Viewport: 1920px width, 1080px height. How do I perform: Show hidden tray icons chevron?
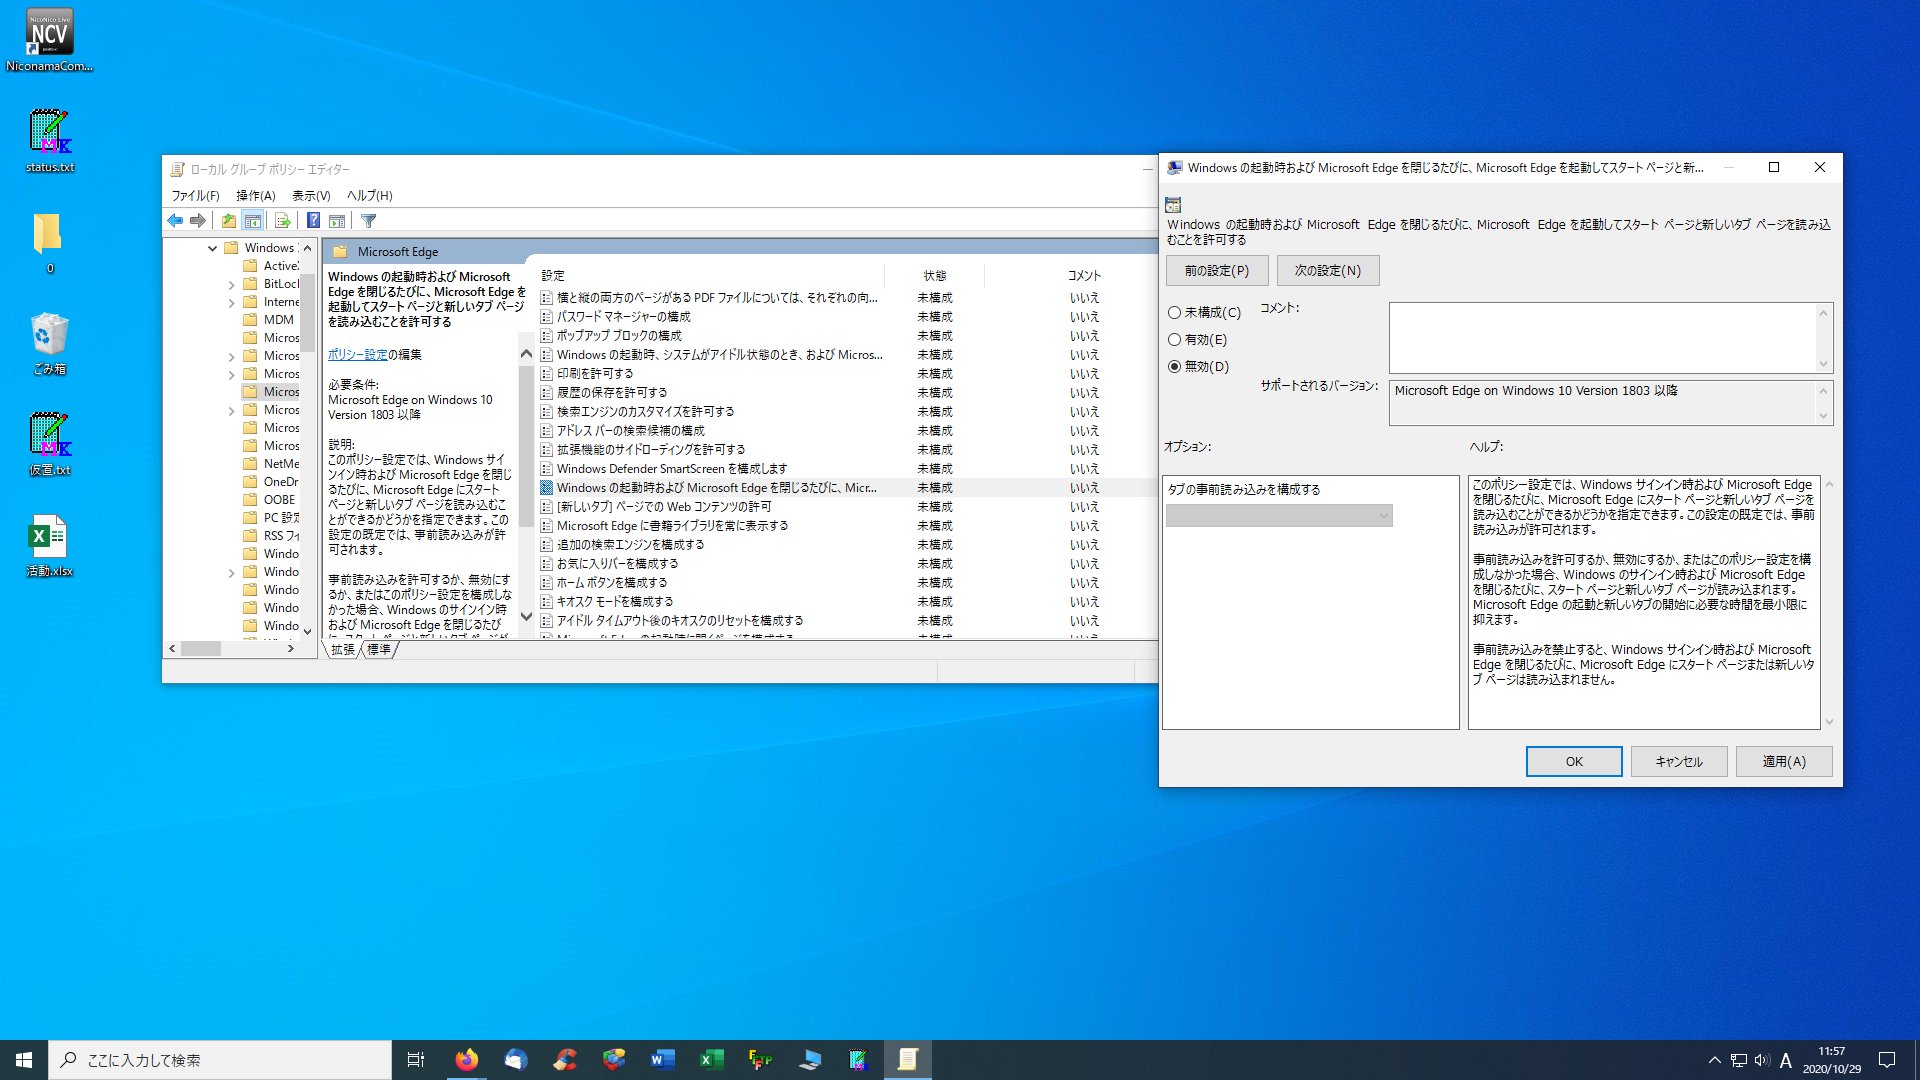(x=1714, y=1060)
